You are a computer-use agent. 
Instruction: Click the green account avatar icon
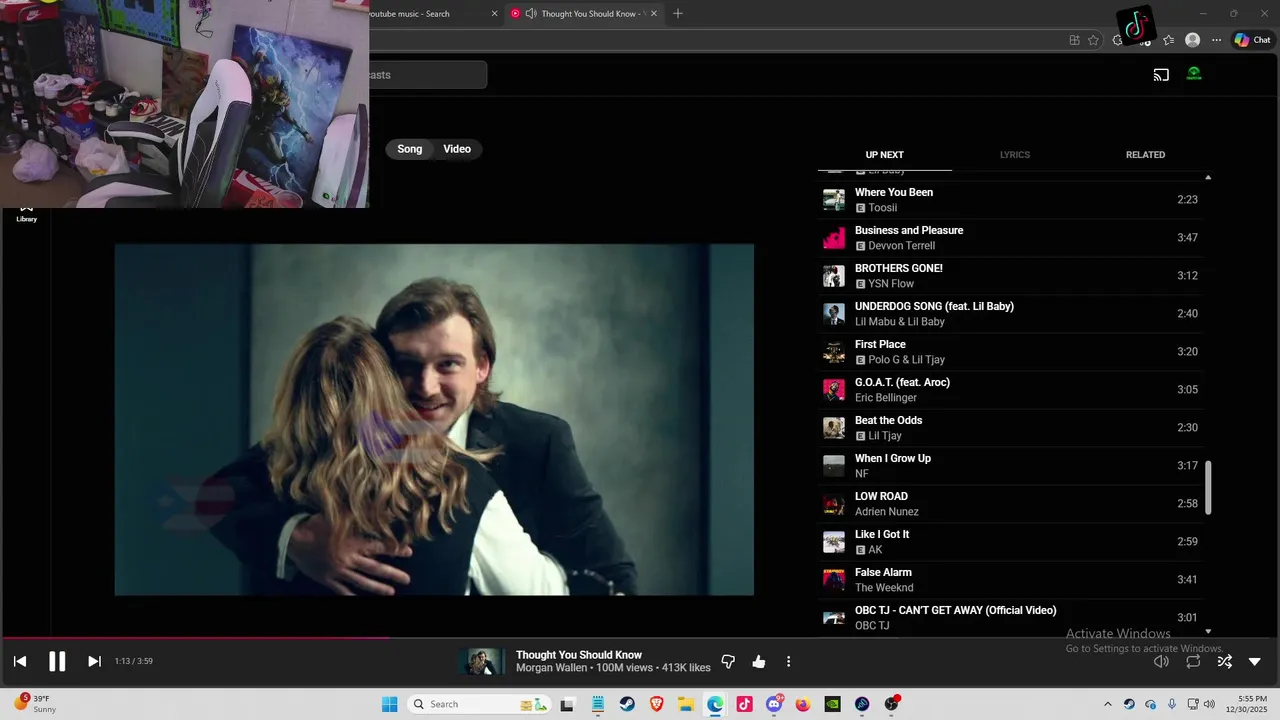pos(1194,73)
